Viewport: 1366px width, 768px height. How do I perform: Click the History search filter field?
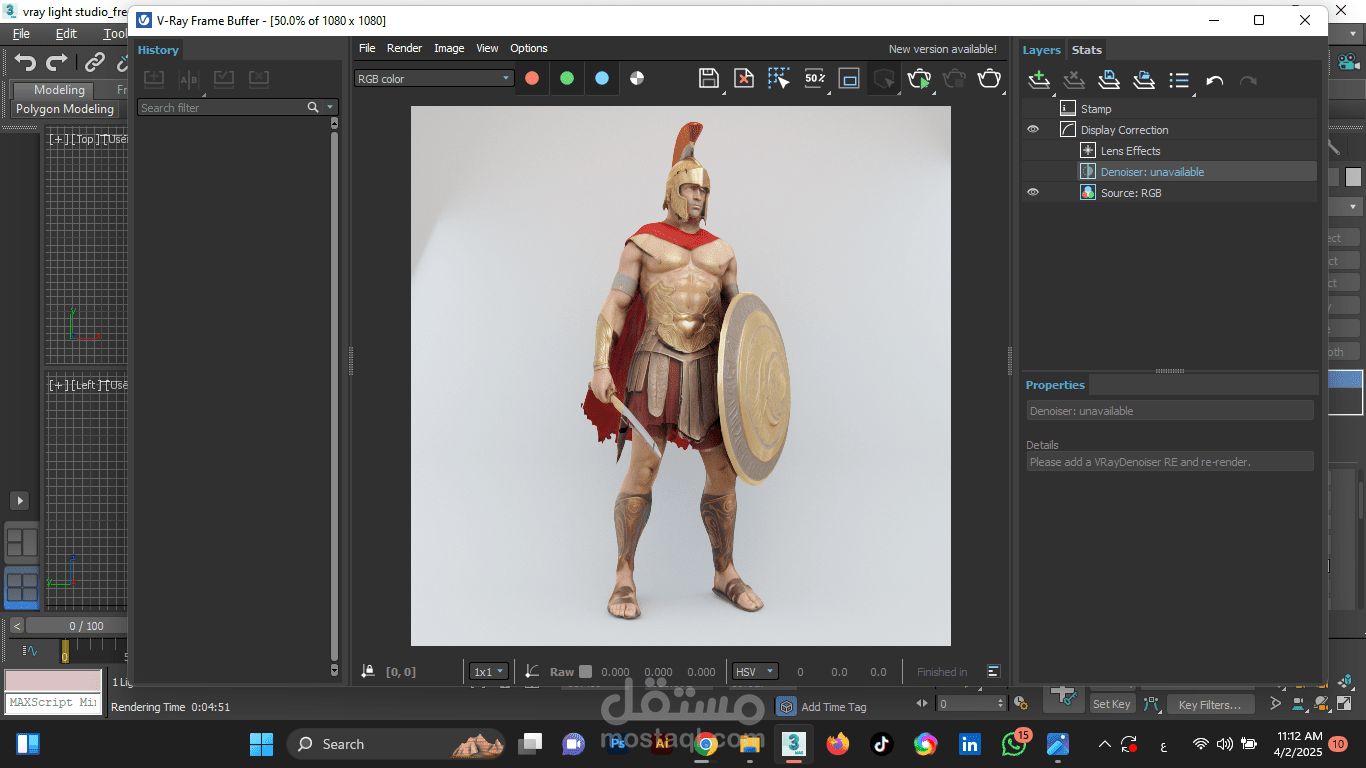click(222, 107)
